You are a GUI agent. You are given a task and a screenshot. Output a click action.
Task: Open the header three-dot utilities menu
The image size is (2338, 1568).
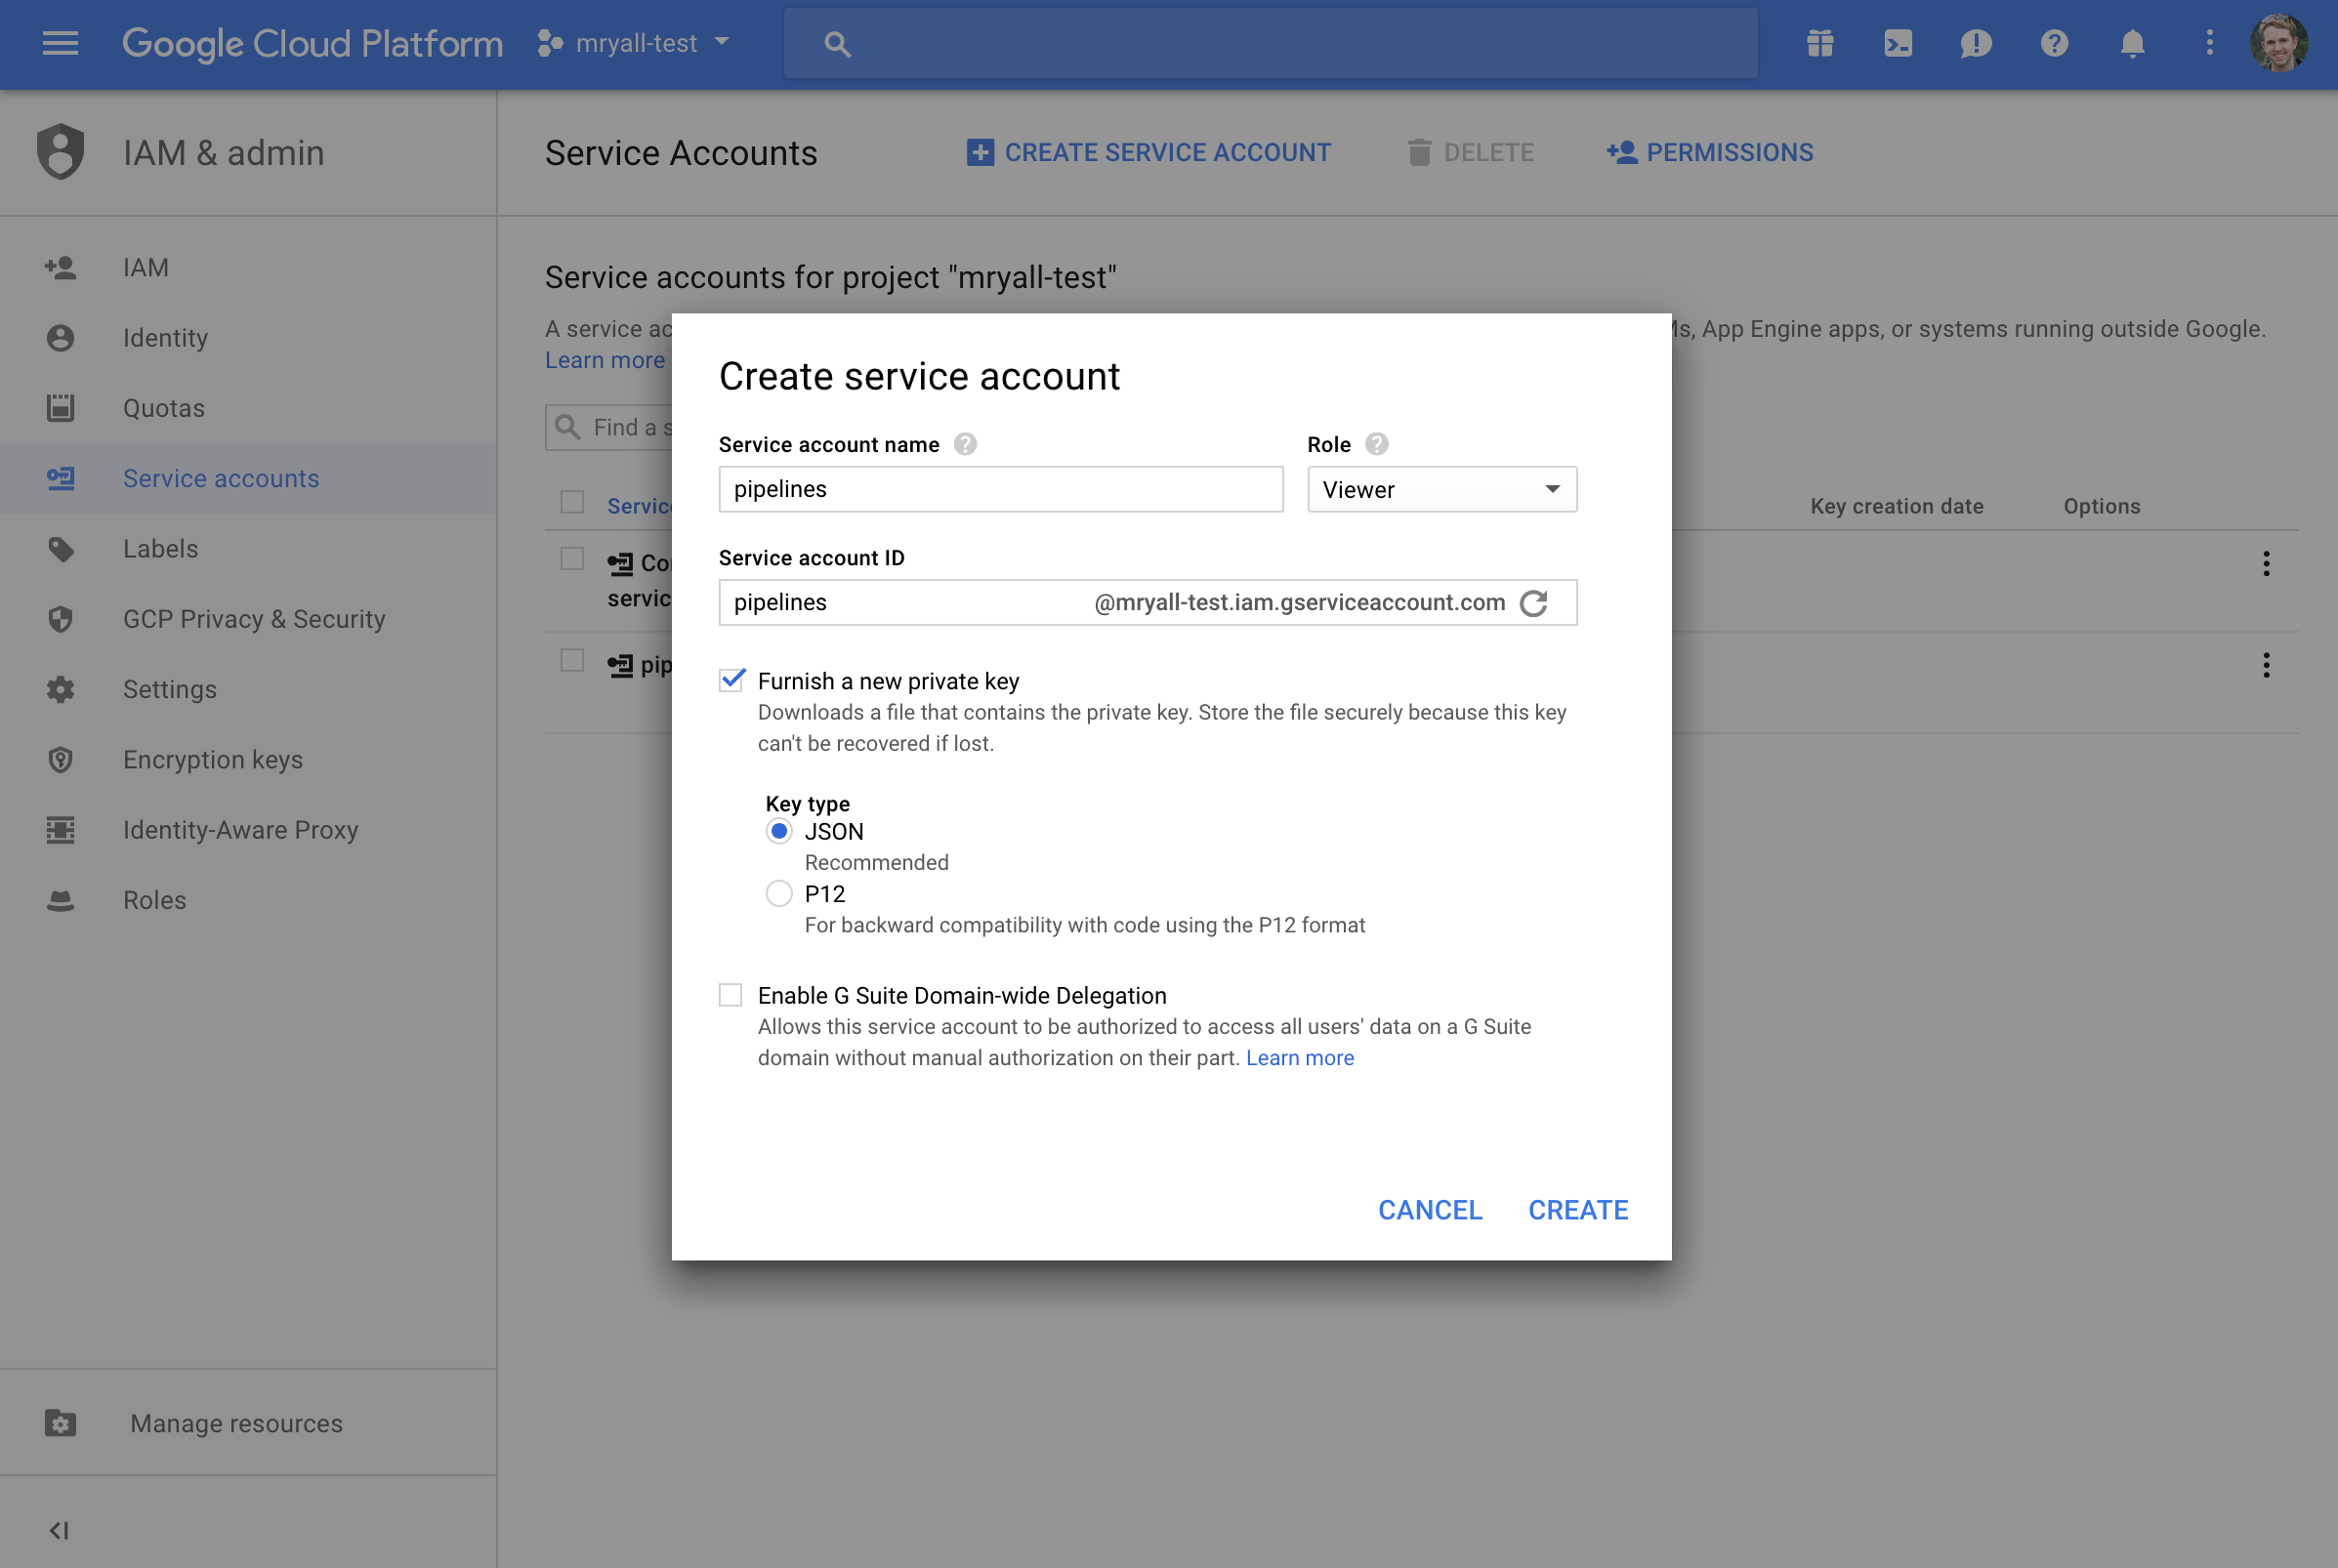2210,43
